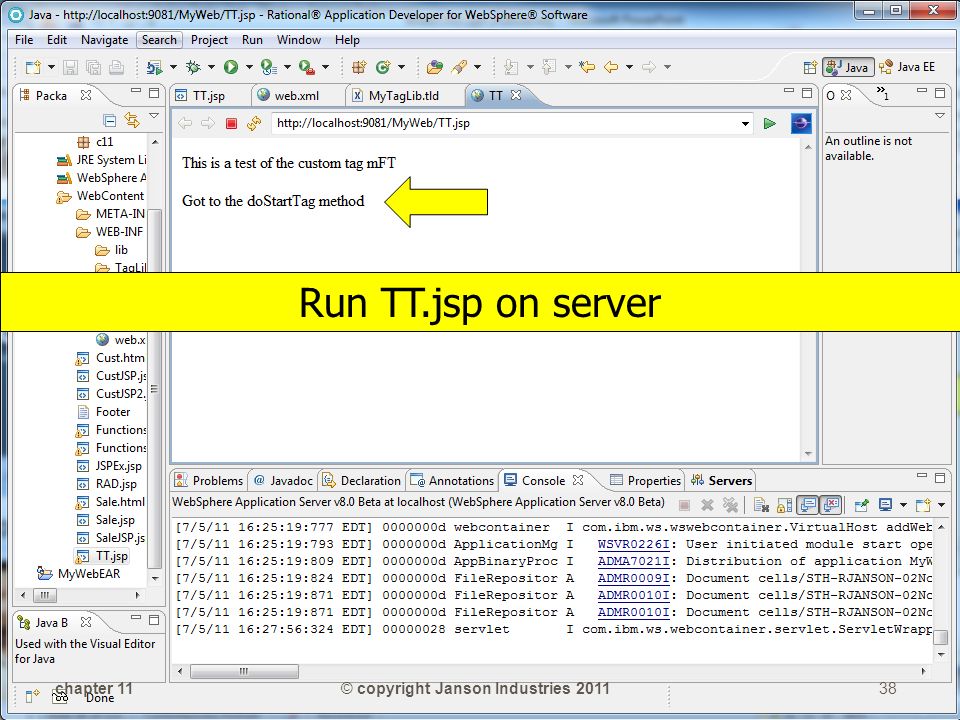Click the Console horizontal scrollbar thumb
Image resolution: width=960 pixels, height=720 pixels.
tap(244, 672)
